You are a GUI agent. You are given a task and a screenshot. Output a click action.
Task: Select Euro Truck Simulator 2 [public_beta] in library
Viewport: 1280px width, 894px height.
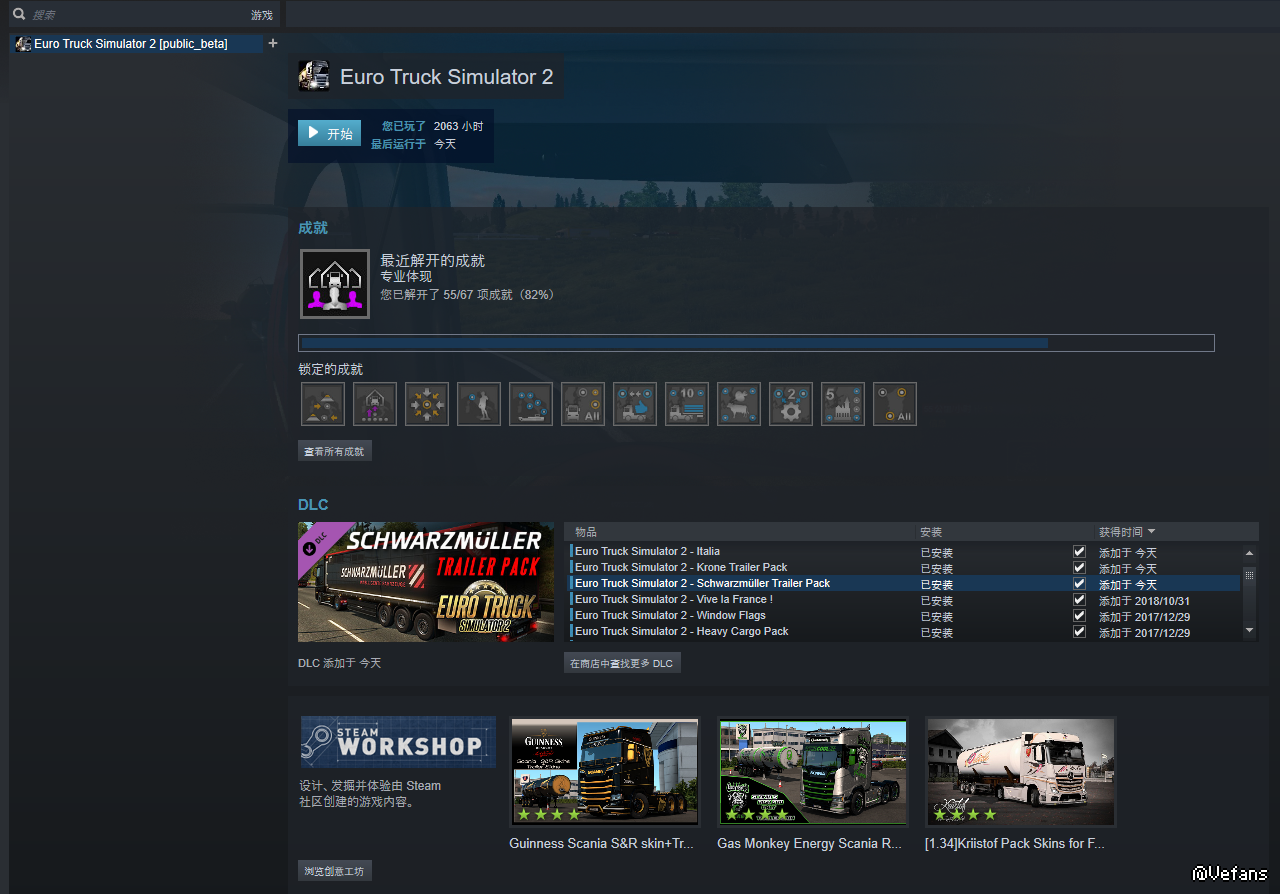(136, 44)
